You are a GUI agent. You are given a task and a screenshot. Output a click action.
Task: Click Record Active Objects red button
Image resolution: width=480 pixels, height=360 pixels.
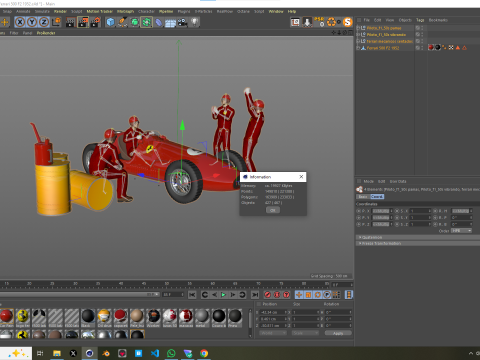267,295
